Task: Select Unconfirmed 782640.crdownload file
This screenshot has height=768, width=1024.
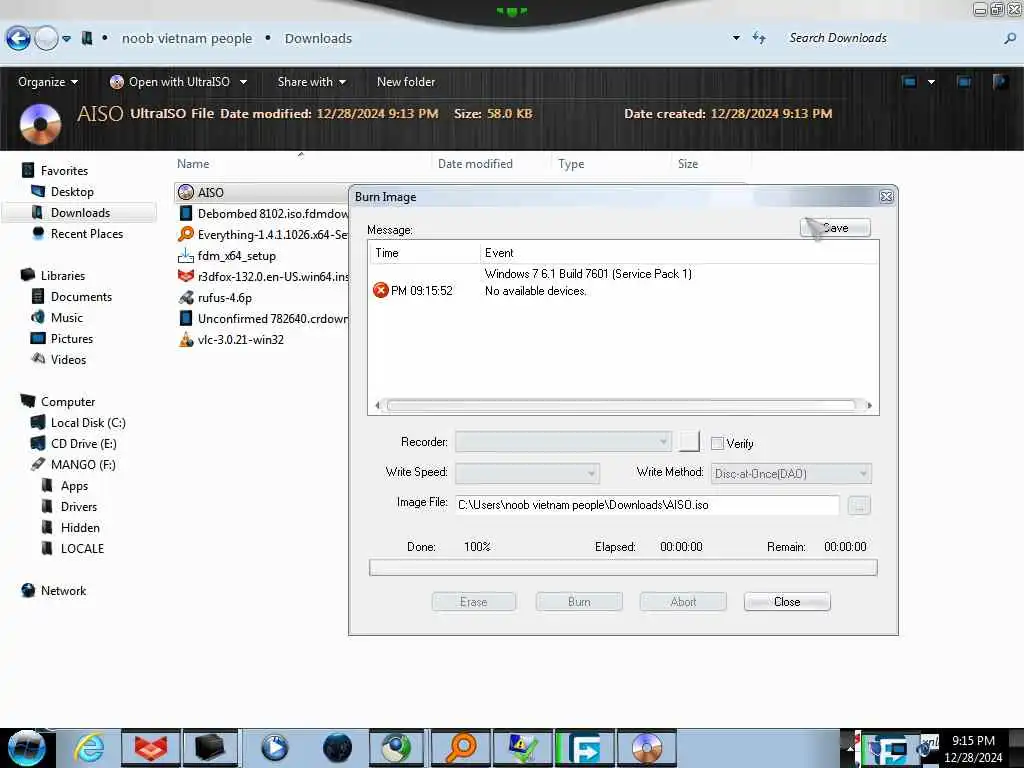Action: point(263,319)
